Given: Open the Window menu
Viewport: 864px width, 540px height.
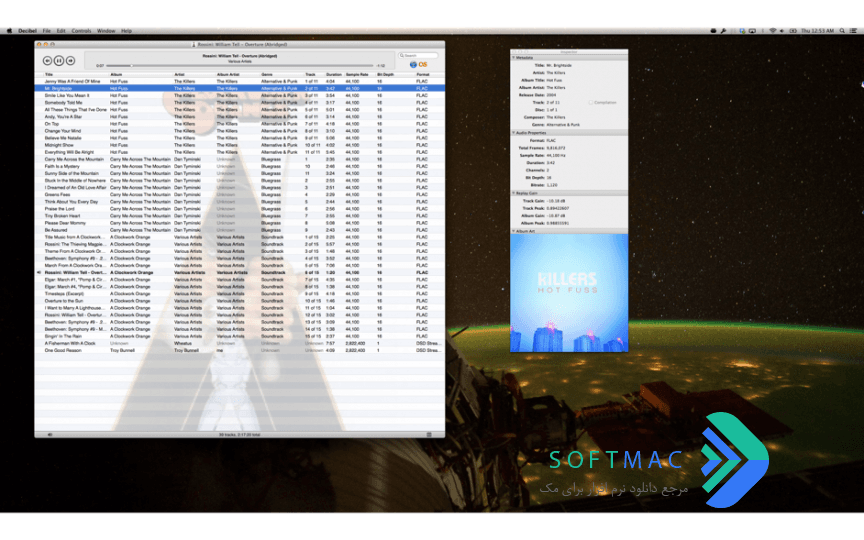Looking at the screenshot, I should pos(106,31).
